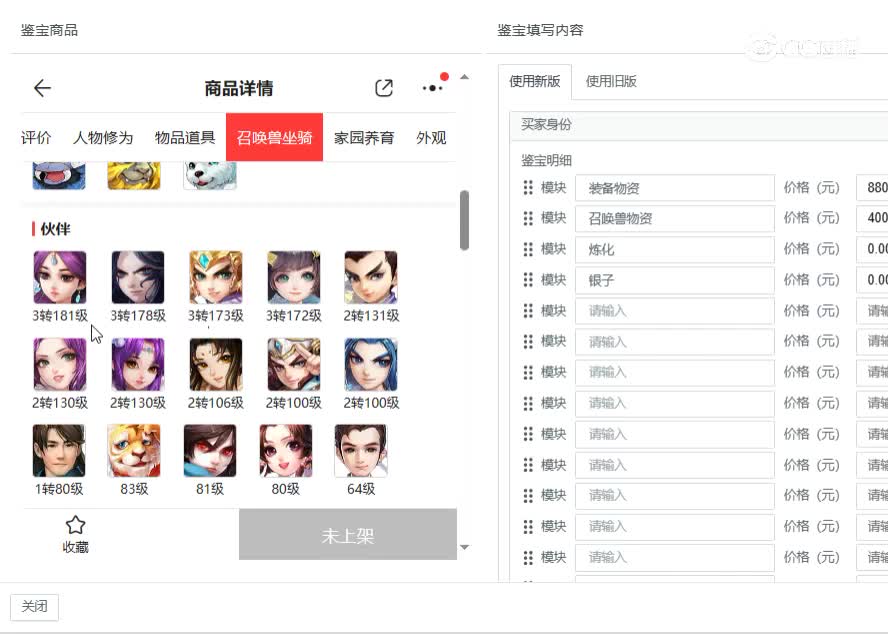Click the blue monster pet icon
This screenshot has height=634, width=888.
59,175
